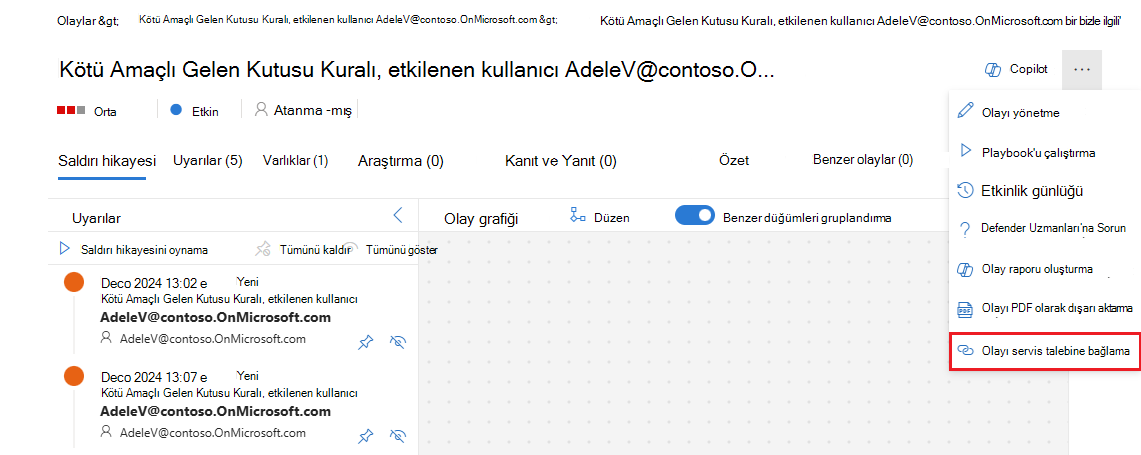Switch to the Araştırma (0) tab
The height and width of the screenshot is (455, 1141).
[401, 161]
